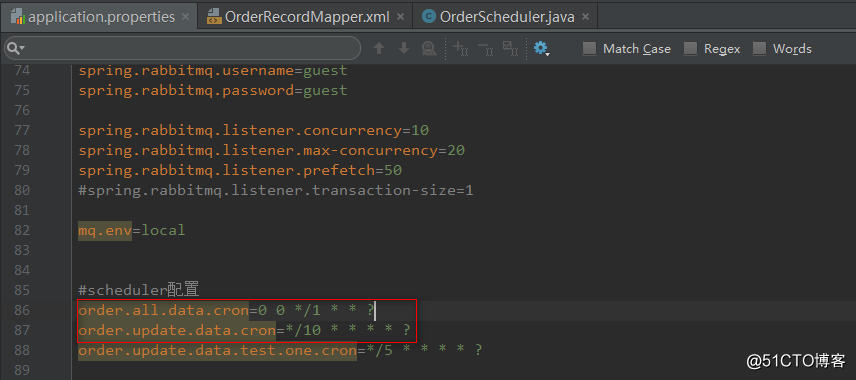
Task: Click the cron value '*/10 * * * * ?'
Action: coord(347,330)
